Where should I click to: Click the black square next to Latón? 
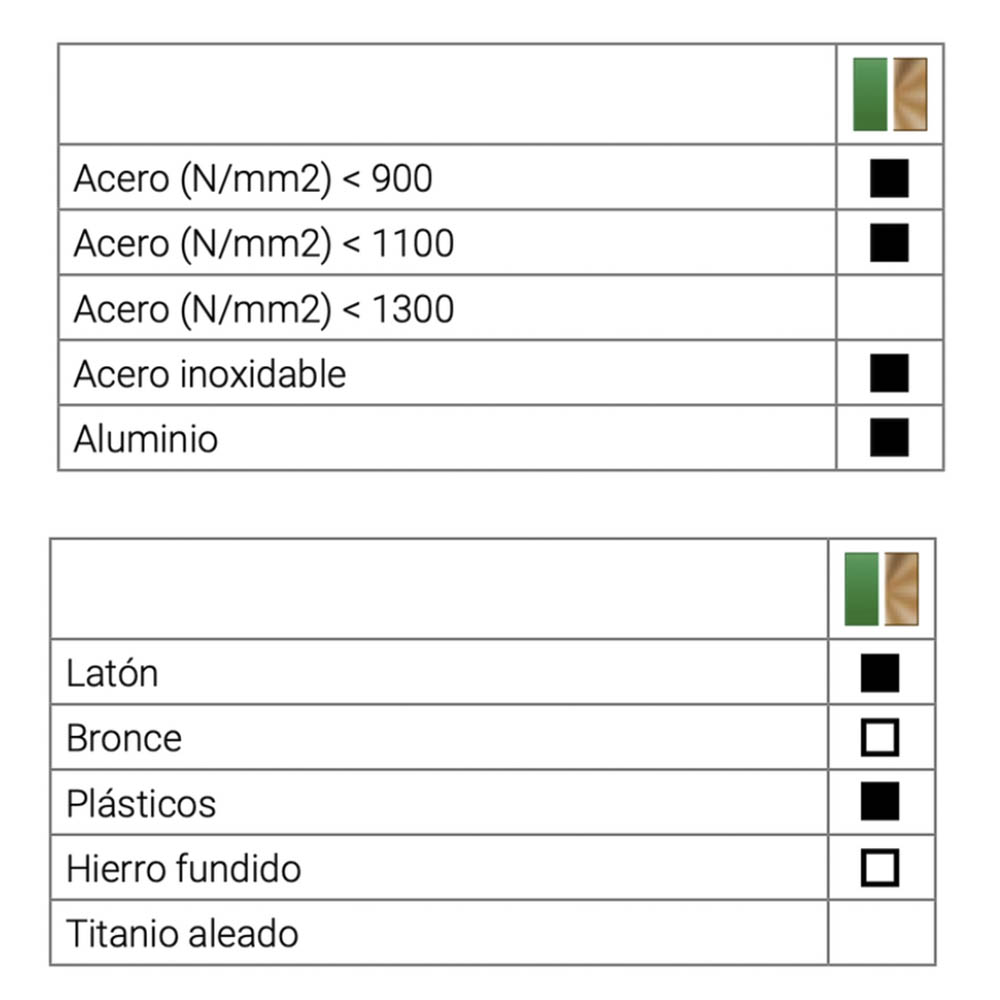pos(880,673)
